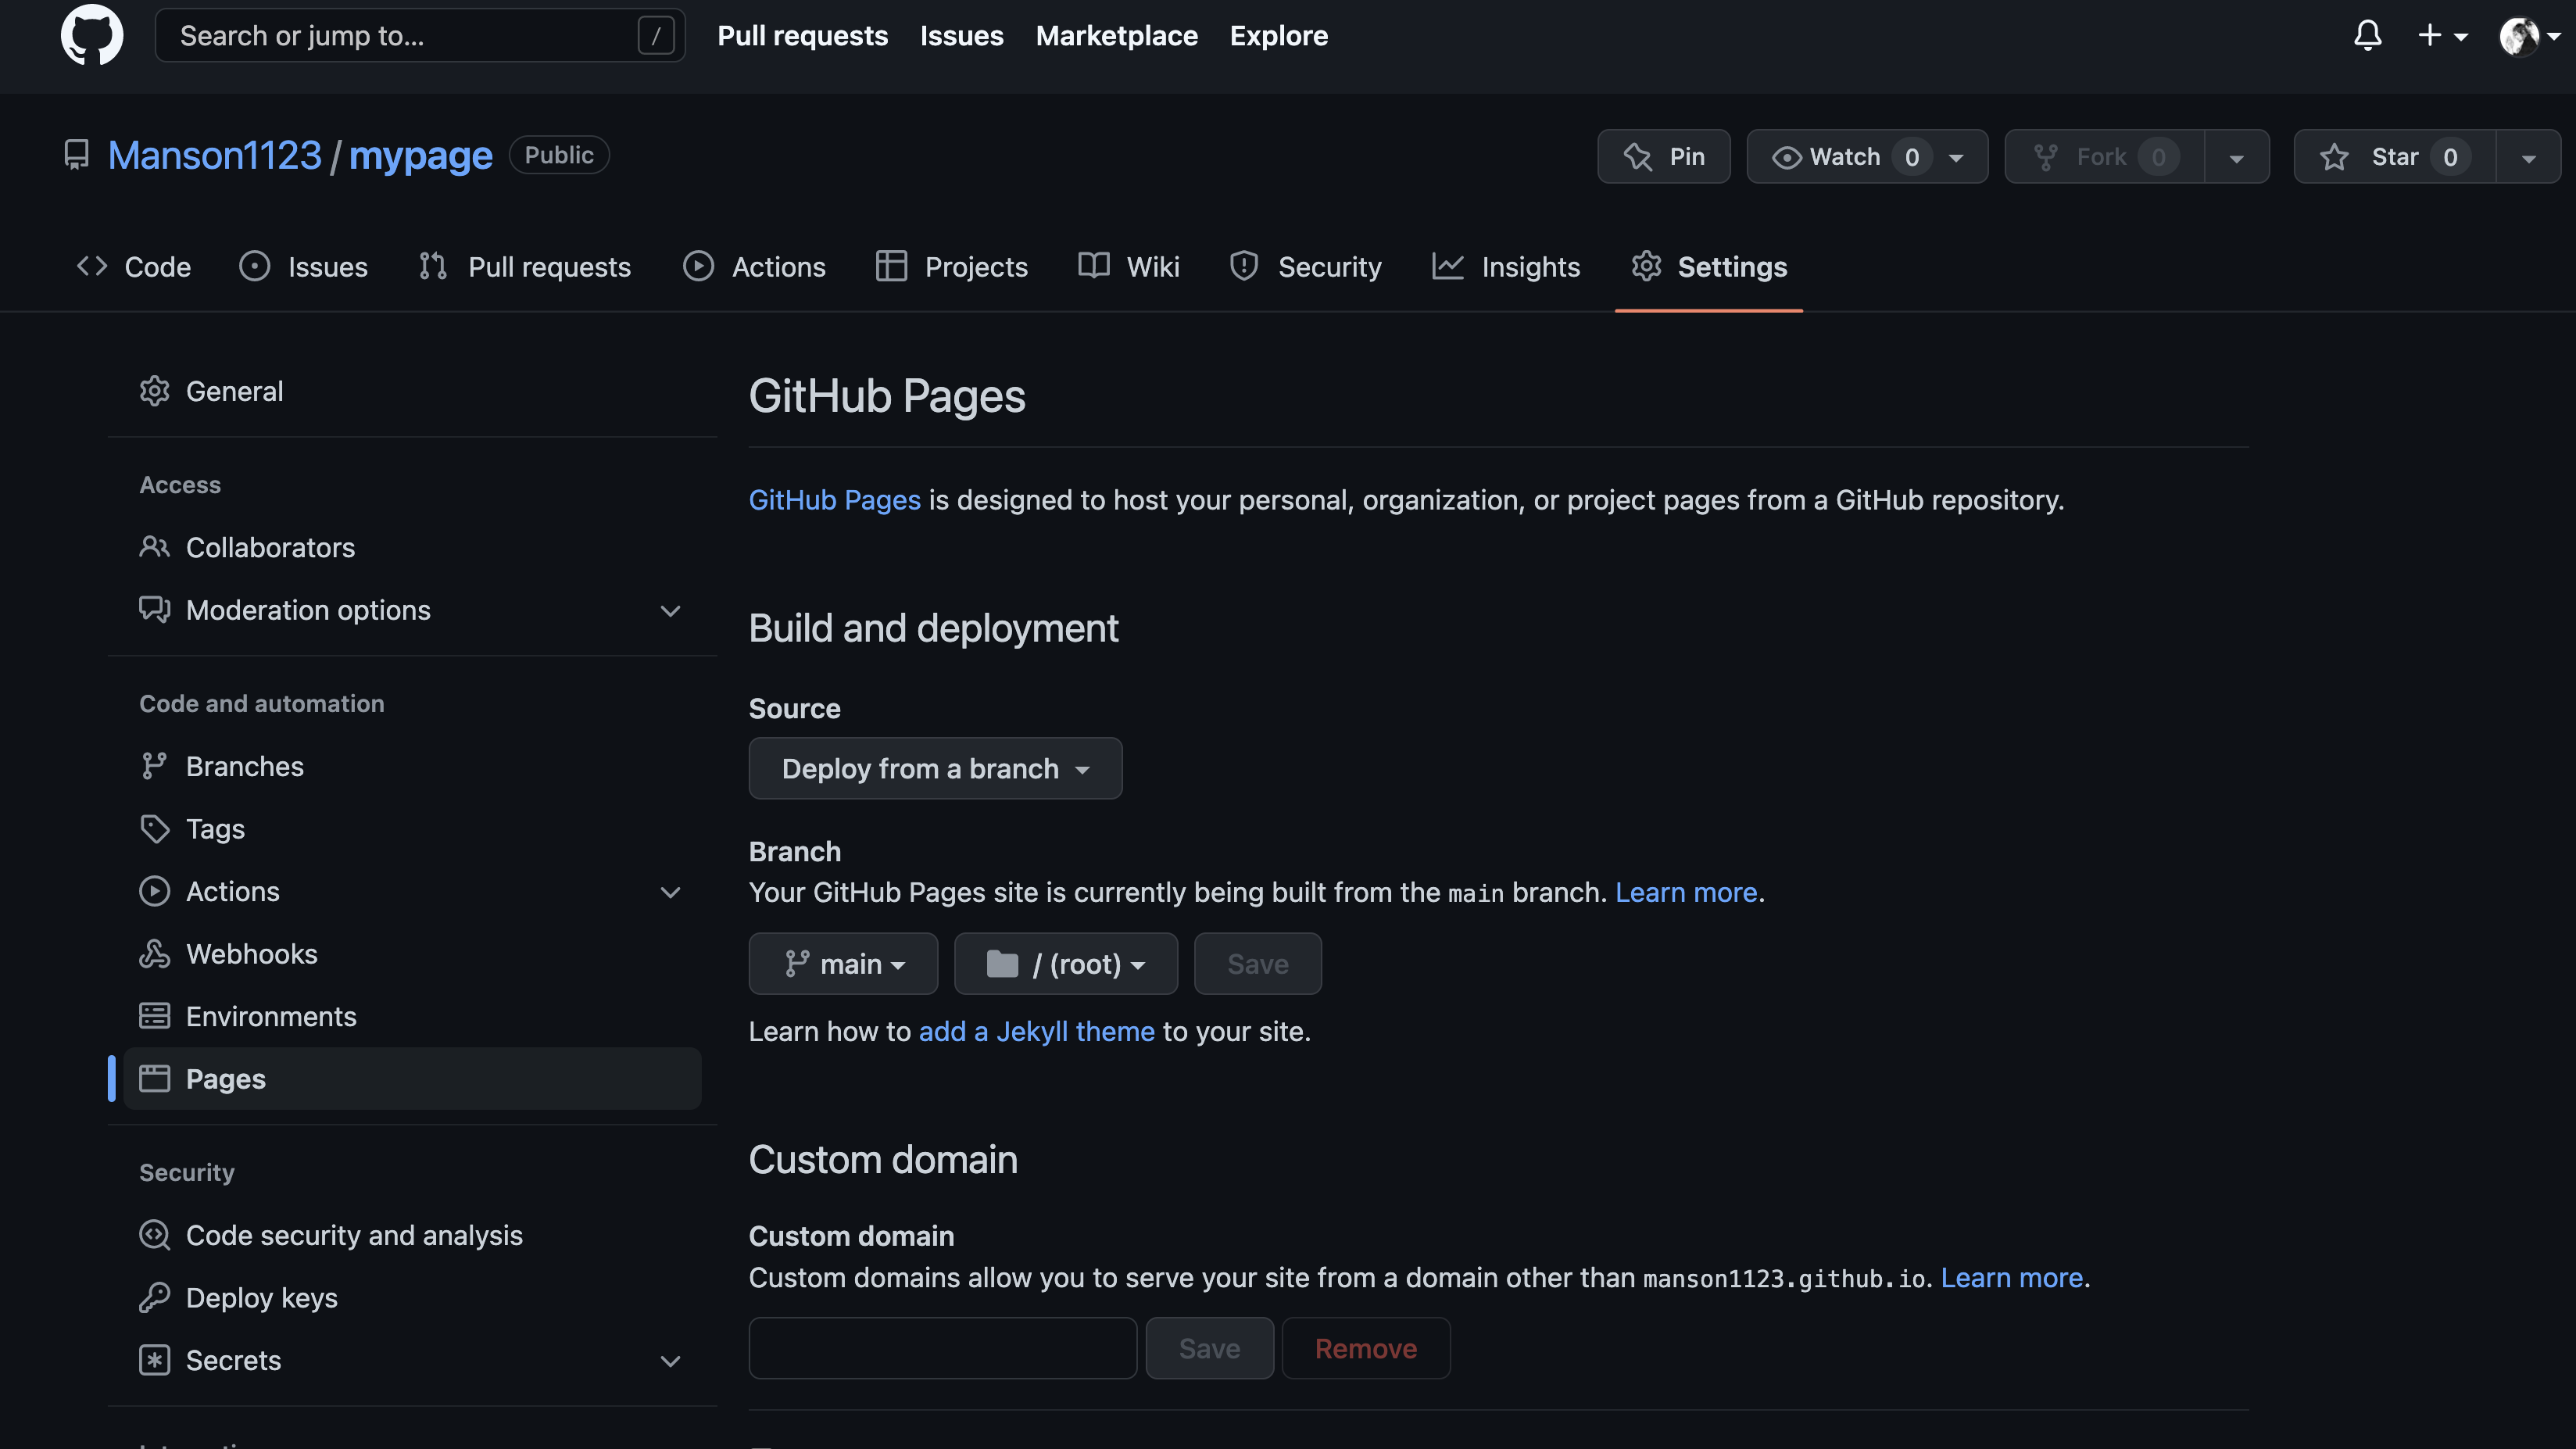This screenshot has height=1449, width=2576.
Task: Pin the repository
Action: tap(1663, 156)
